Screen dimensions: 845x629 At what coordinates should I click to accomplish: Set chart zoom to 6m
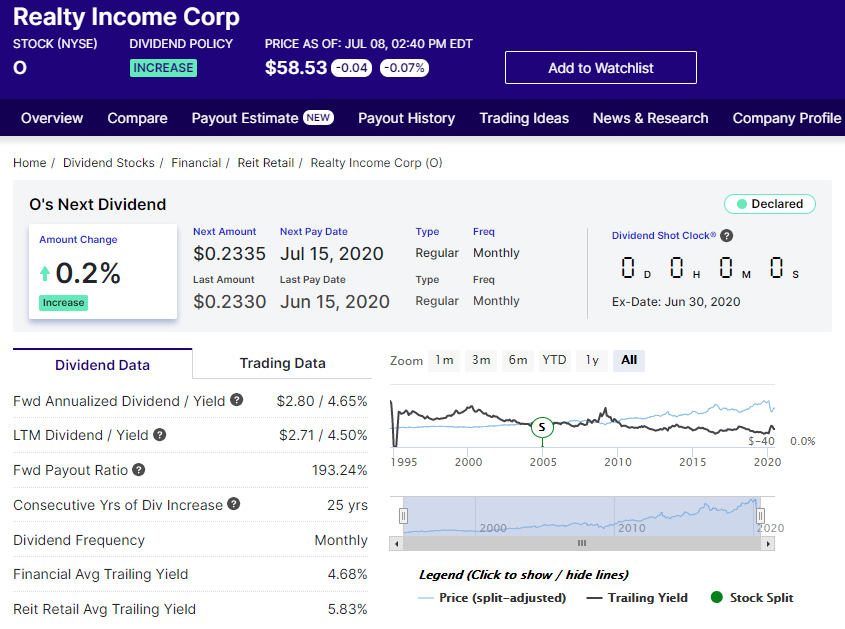(x=518, y=360)
